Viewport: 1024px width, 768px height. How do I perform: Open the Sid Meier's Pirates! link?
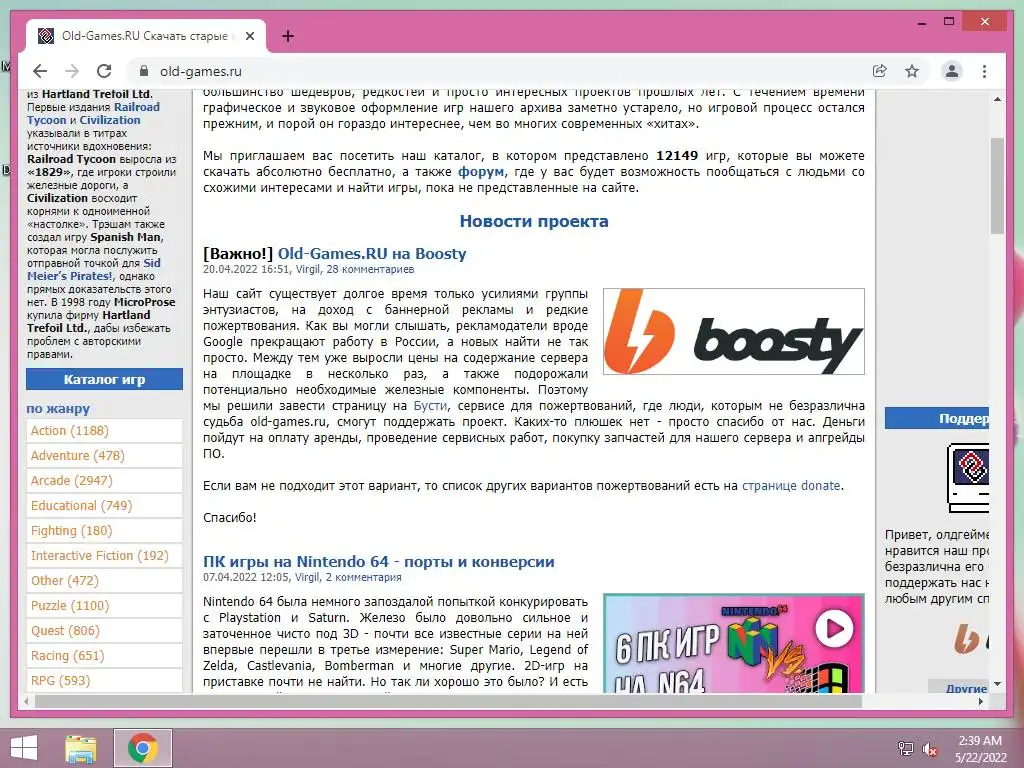click(x=93, y=270)
